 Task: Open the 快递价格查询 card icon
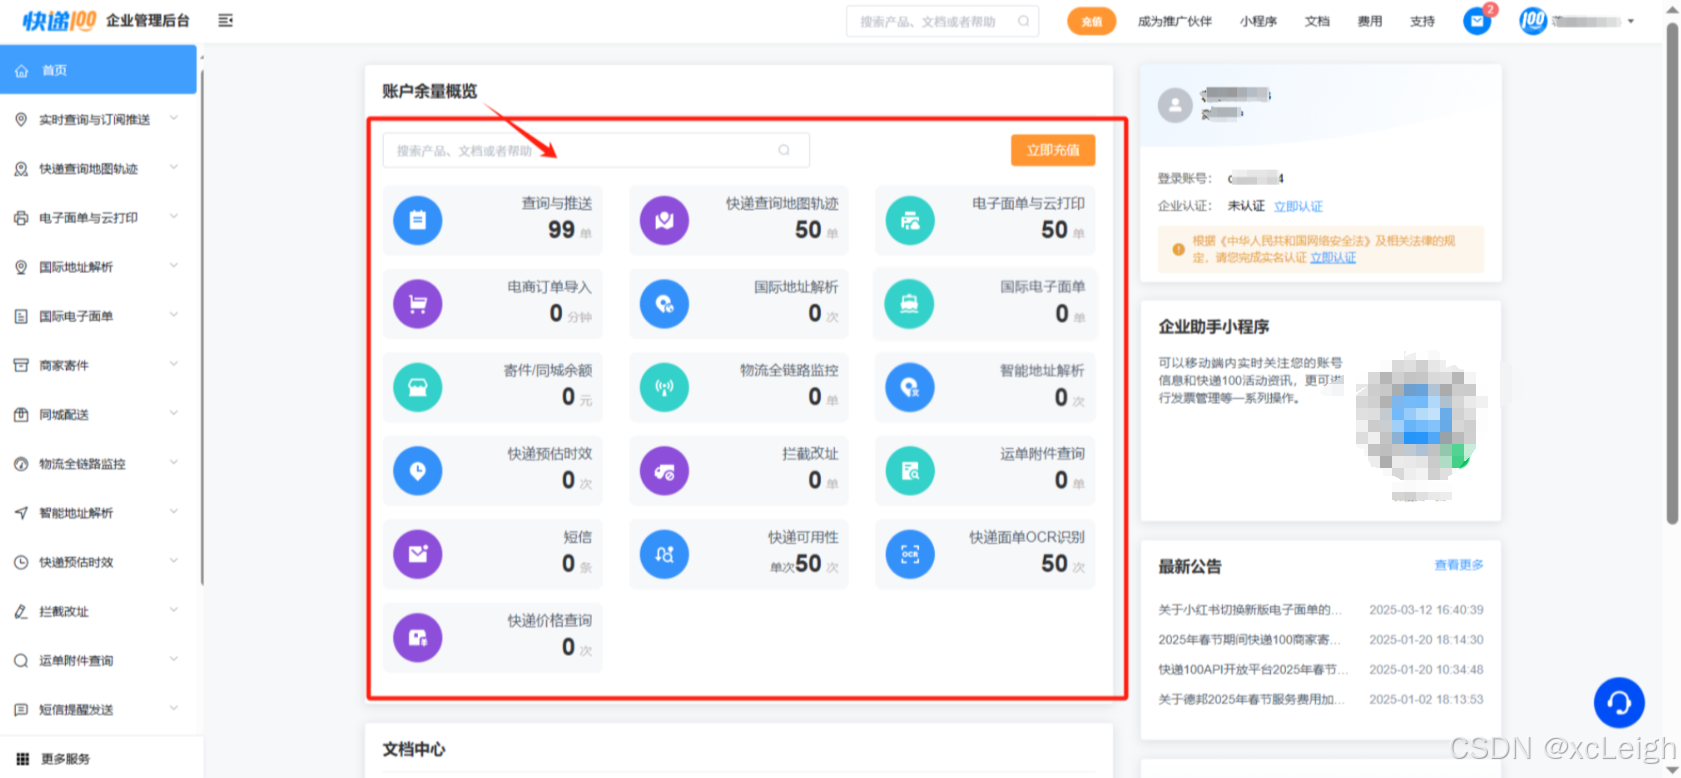[418, 638]
